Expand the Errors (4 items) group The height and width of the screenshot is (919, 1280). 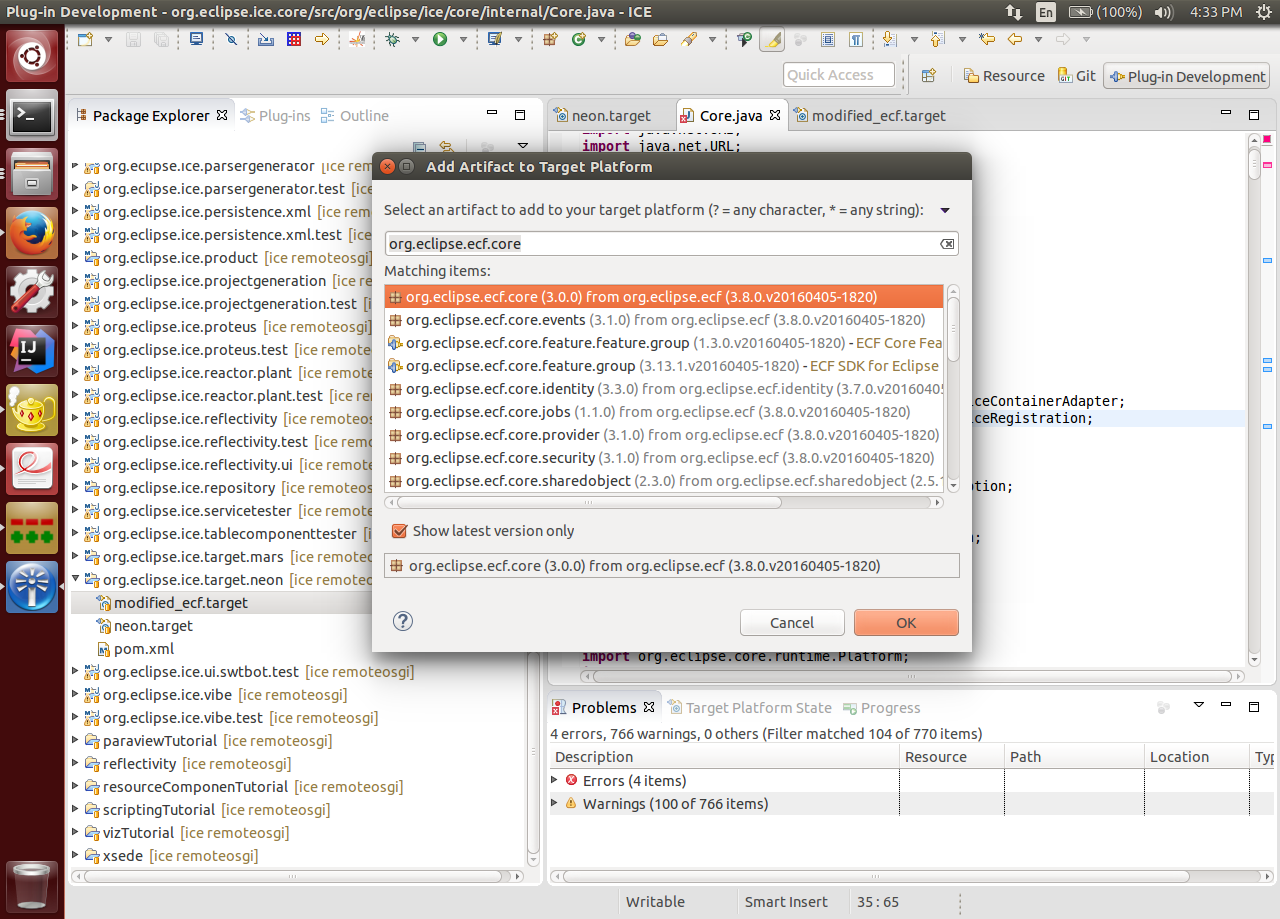point(556,780)
